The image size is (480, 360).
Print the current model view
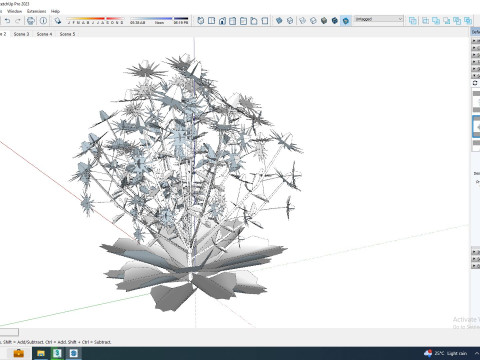(x=31, y=21)
